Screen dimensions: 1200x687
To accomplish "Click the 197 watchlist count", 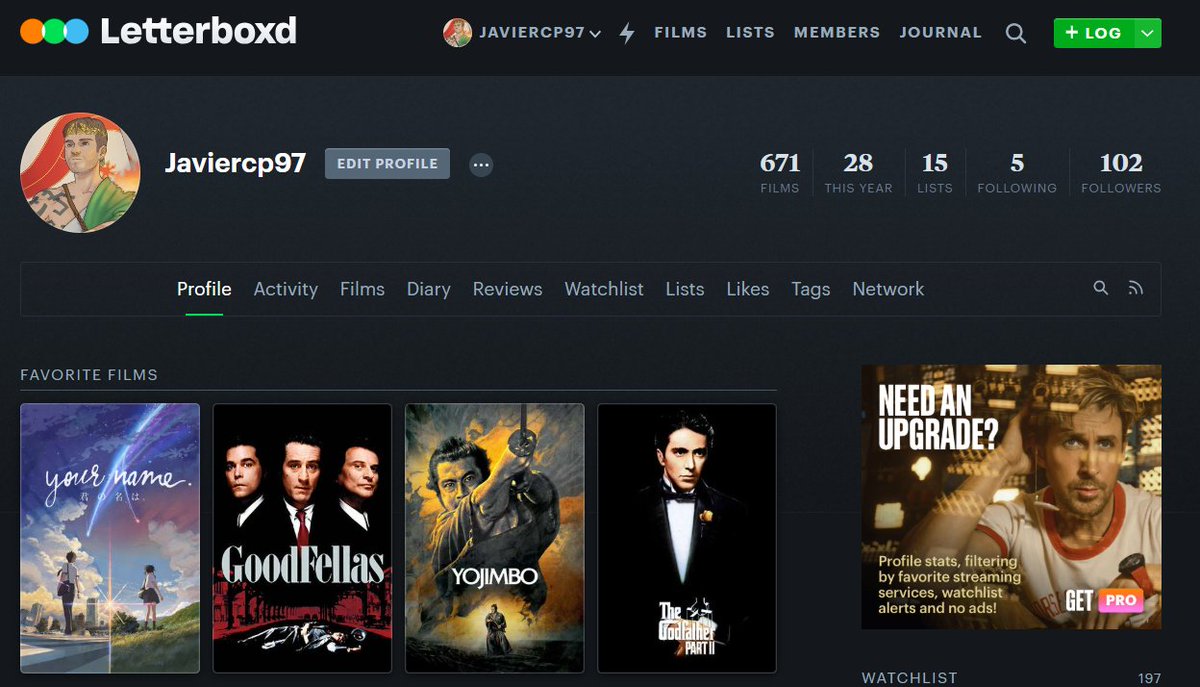I will 1149,679.
